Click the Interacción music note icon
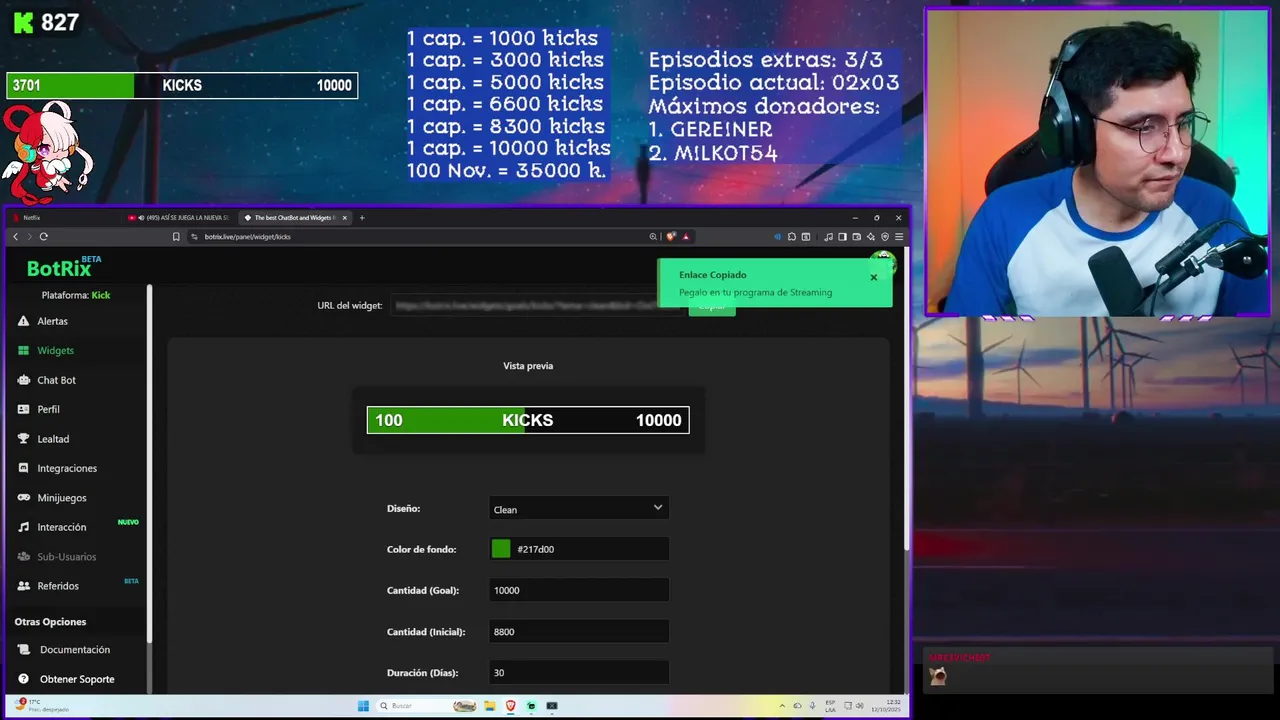Image resolution: width=1280 pixels, height=720 pixels. [24, 527]
